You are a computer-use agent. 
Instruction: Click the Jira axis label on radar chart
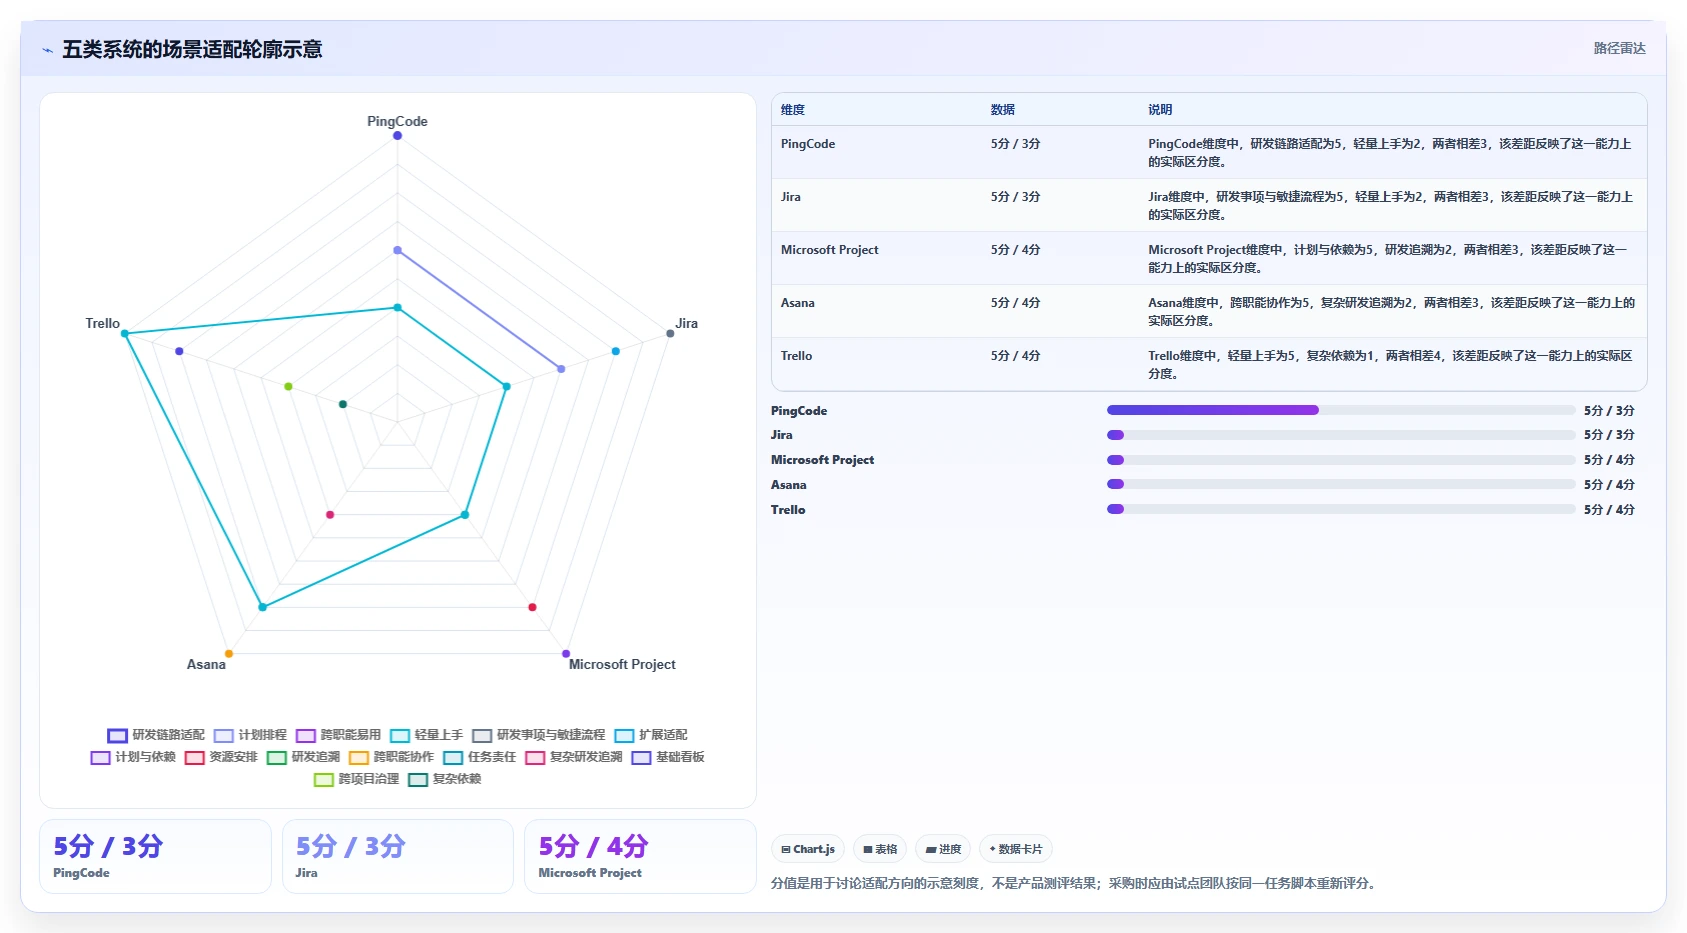(x=687, y=323)
